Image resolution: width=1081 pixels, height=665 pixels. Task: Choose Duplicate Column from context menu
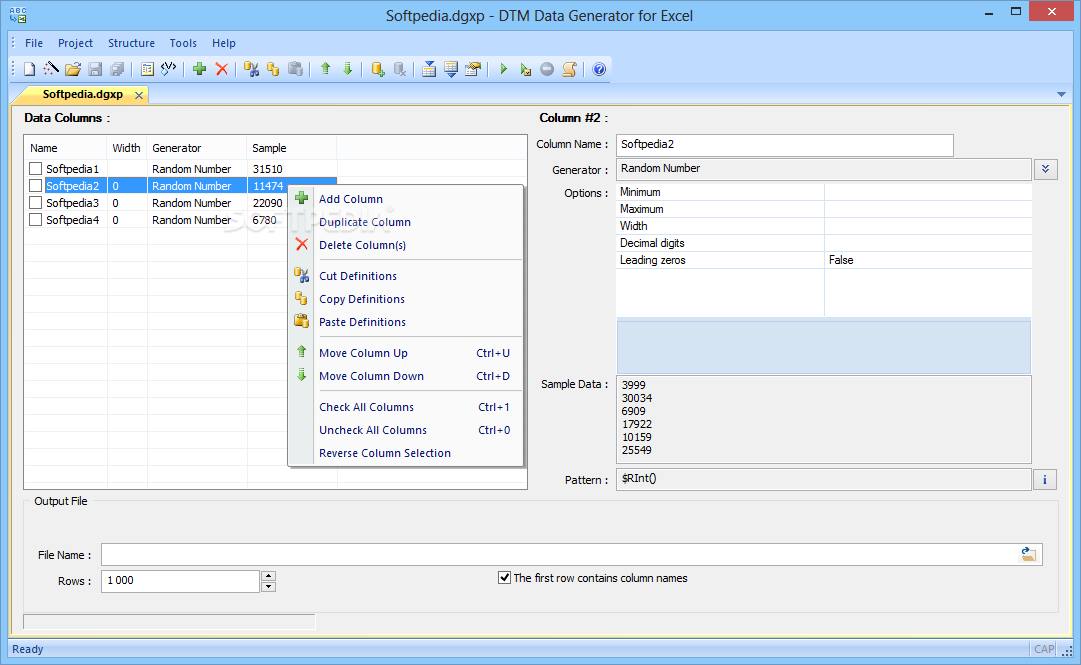pyautogui.click(x=405, y=222)
